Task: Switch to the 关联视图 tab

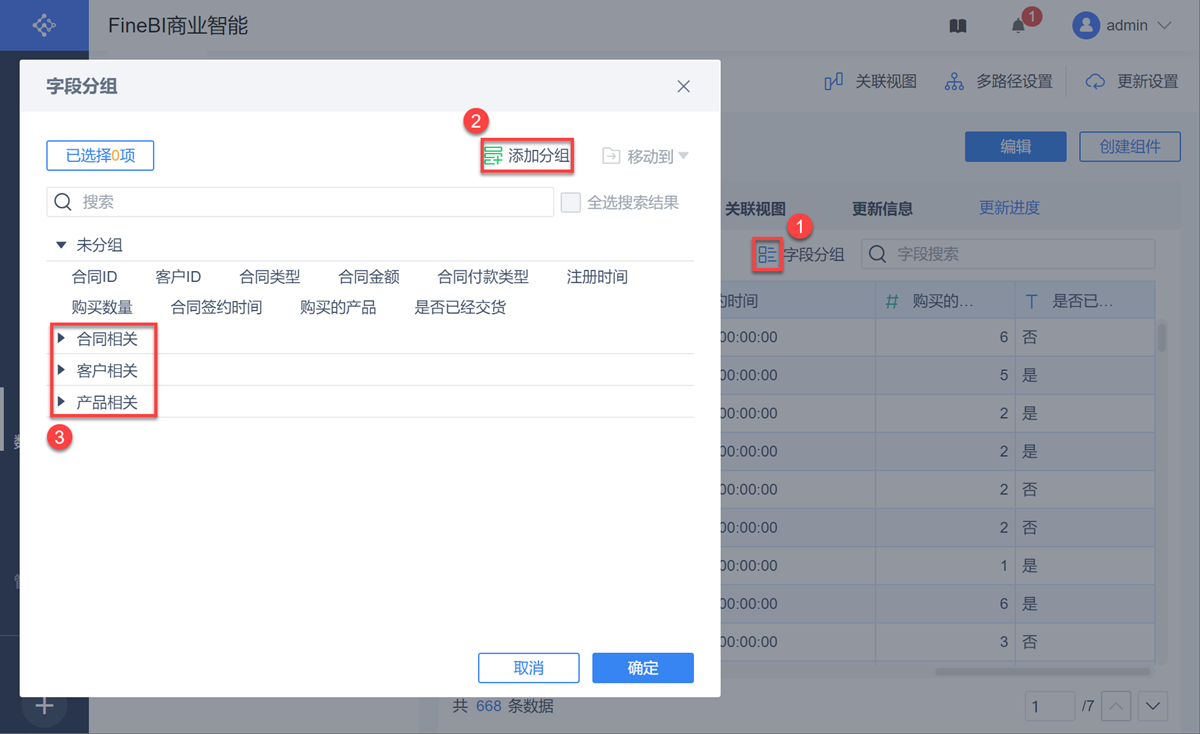Action: (x=755, y=209)
